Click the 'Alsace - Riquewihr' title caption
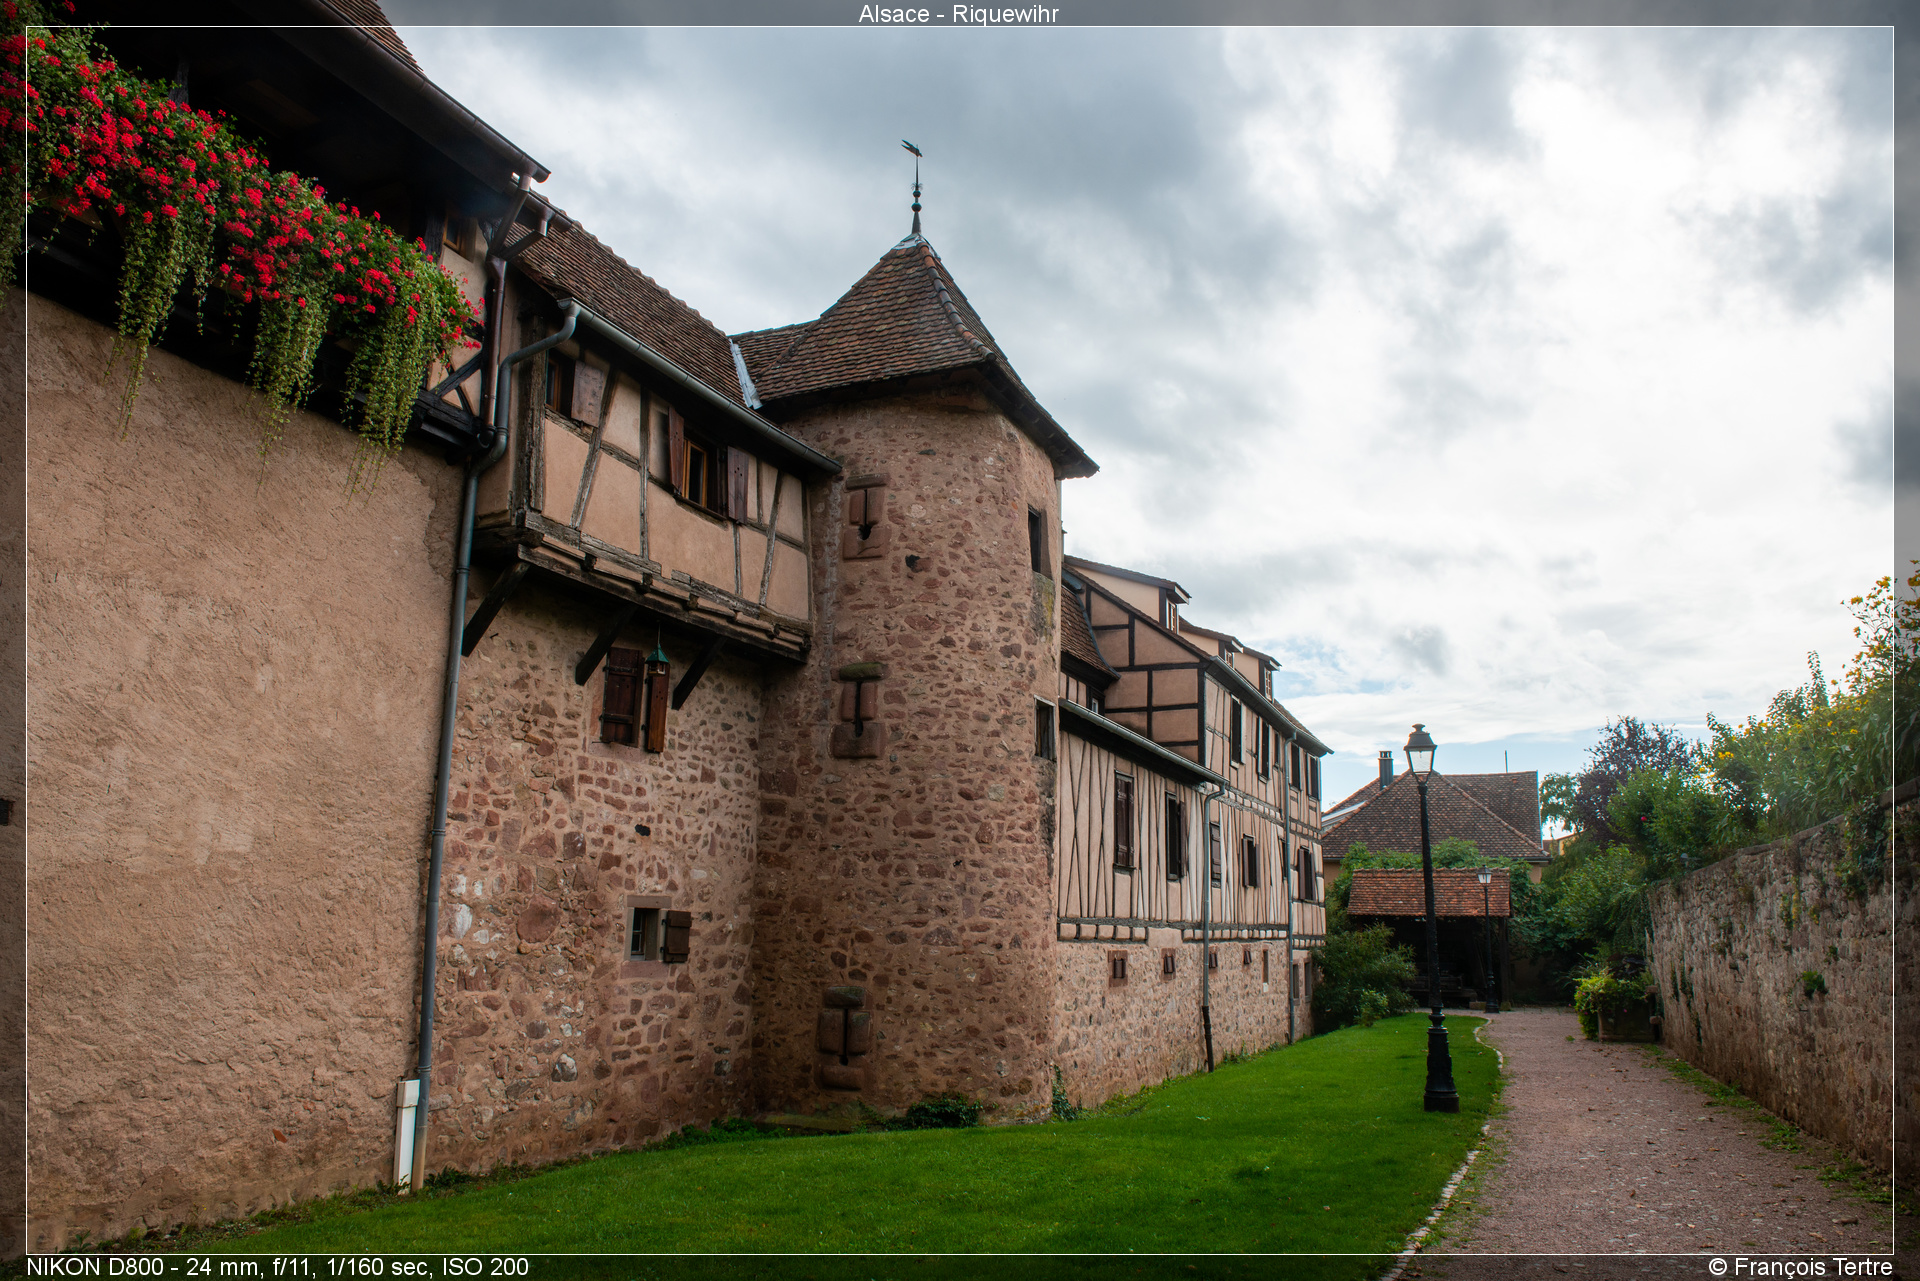 958,13
